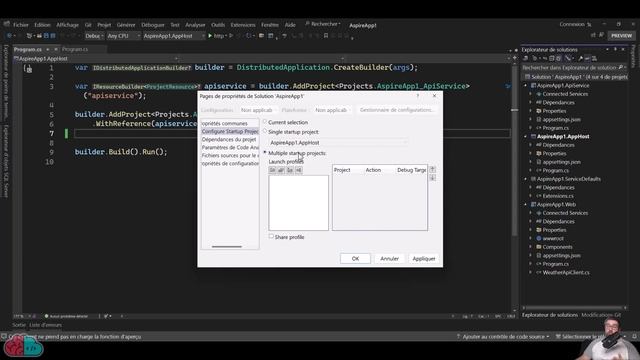Click Aucun problème détecté status indicator
Screen dimensions: 640x360
66,316
